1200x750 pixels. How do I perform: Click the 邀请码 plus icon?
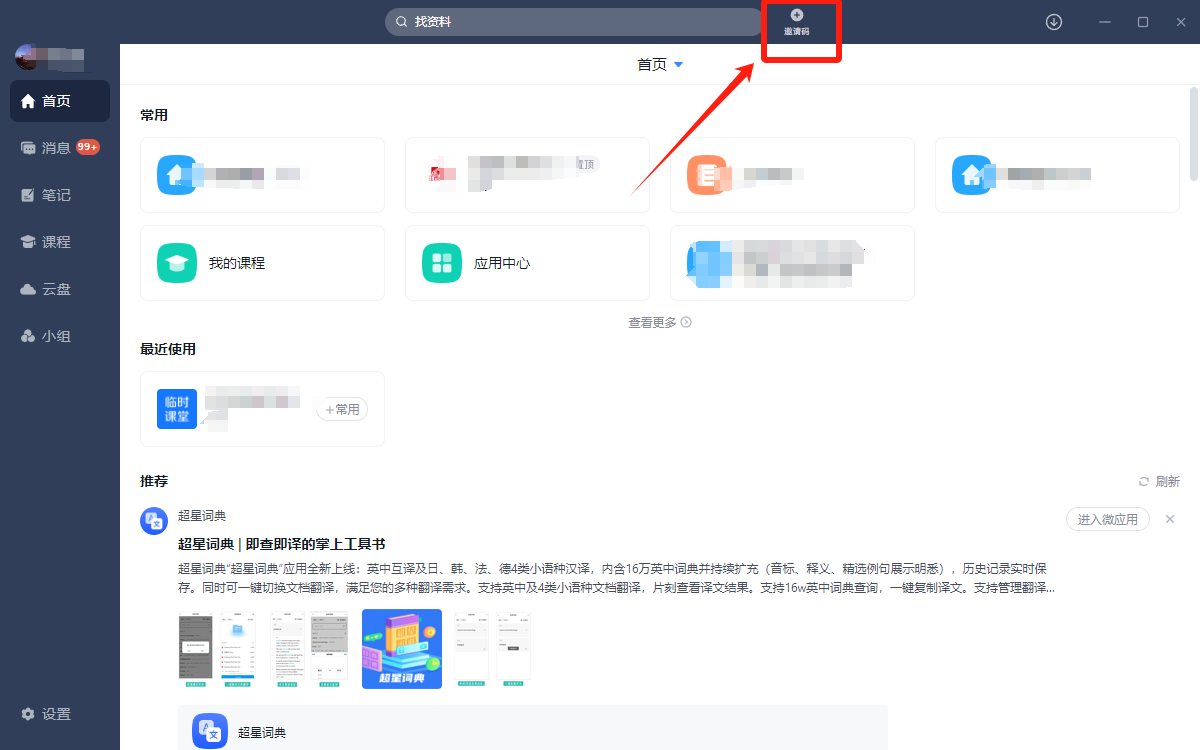pyautogui.click(x=797, y=15)
